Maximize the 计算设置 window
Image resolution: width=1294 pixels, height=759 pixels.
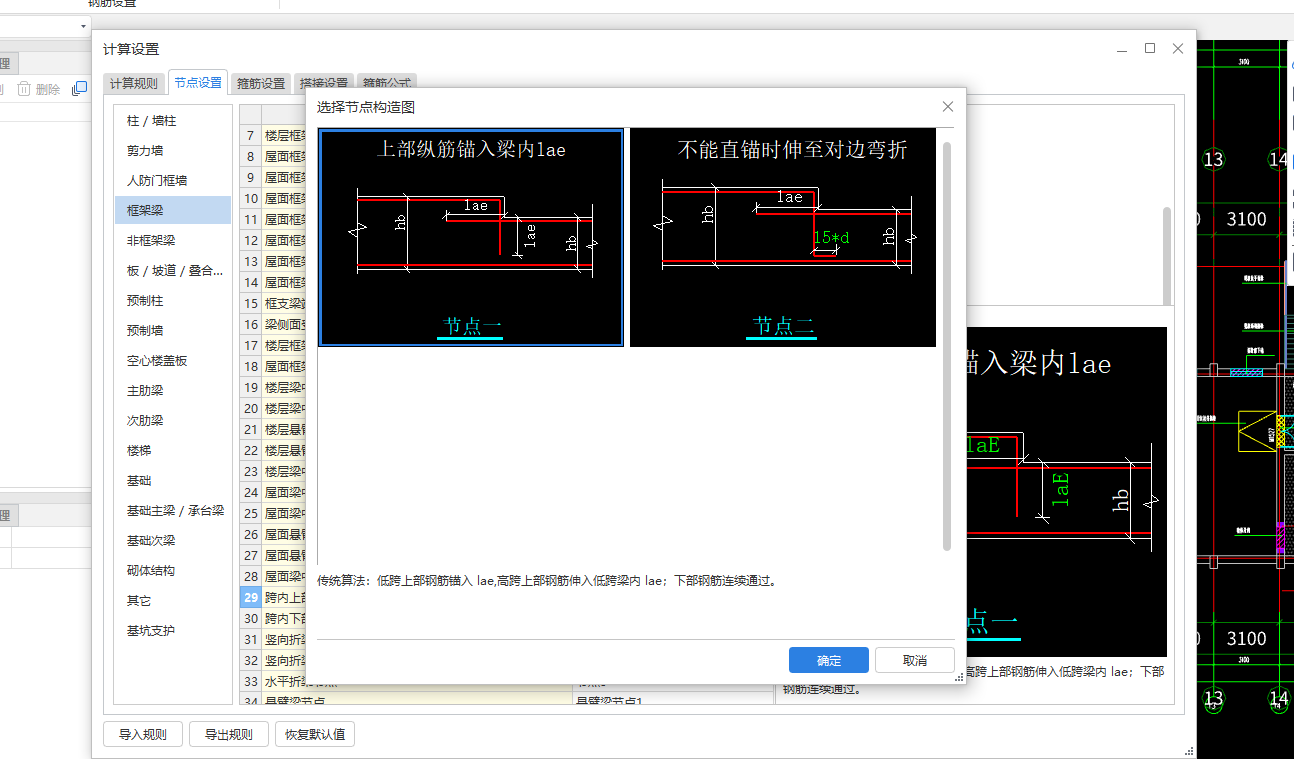click(1150, 48)
